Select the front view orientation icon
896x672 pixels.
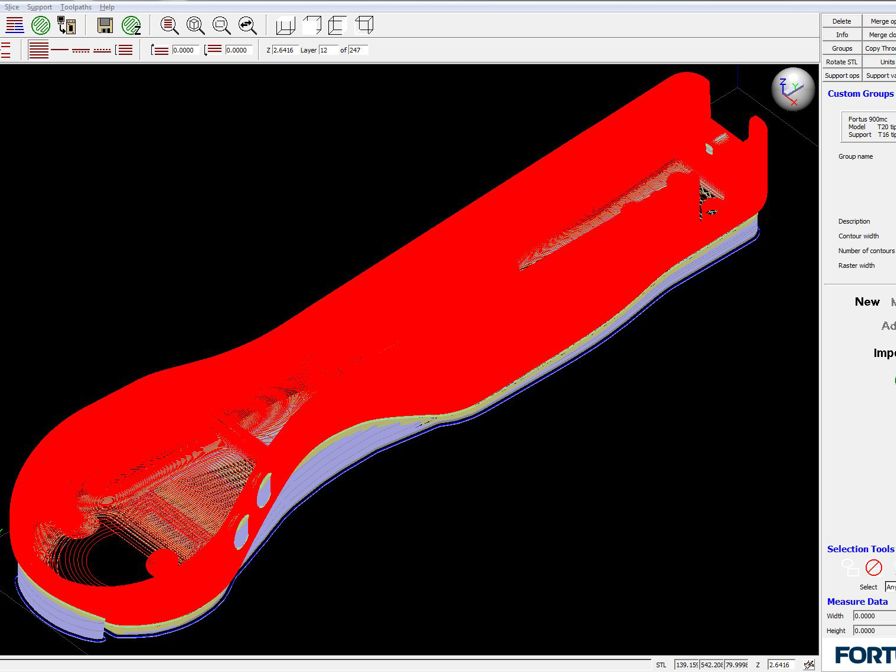click(337, 25)
